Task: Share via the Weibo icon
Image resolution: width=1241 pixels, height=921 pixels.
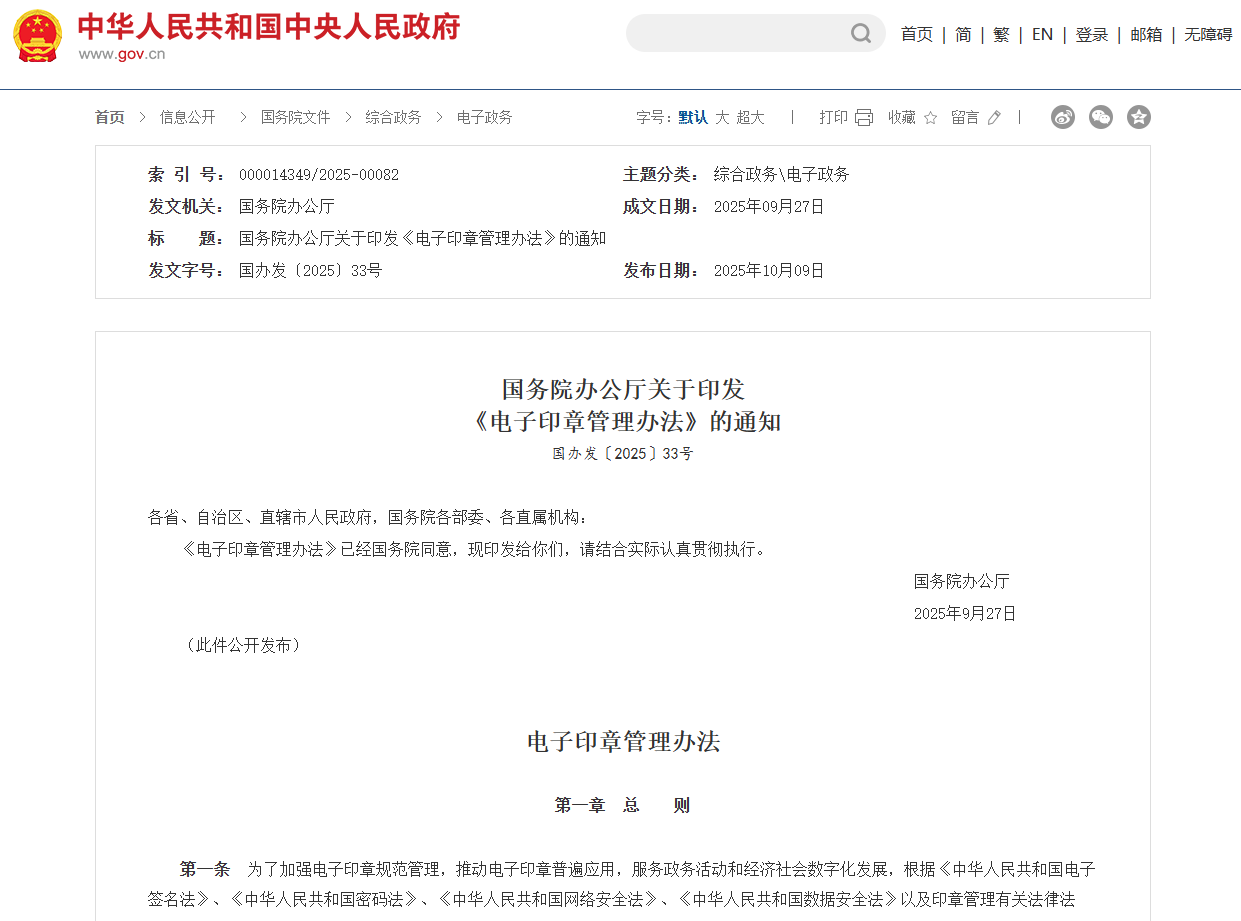Action: [1062, 117]
